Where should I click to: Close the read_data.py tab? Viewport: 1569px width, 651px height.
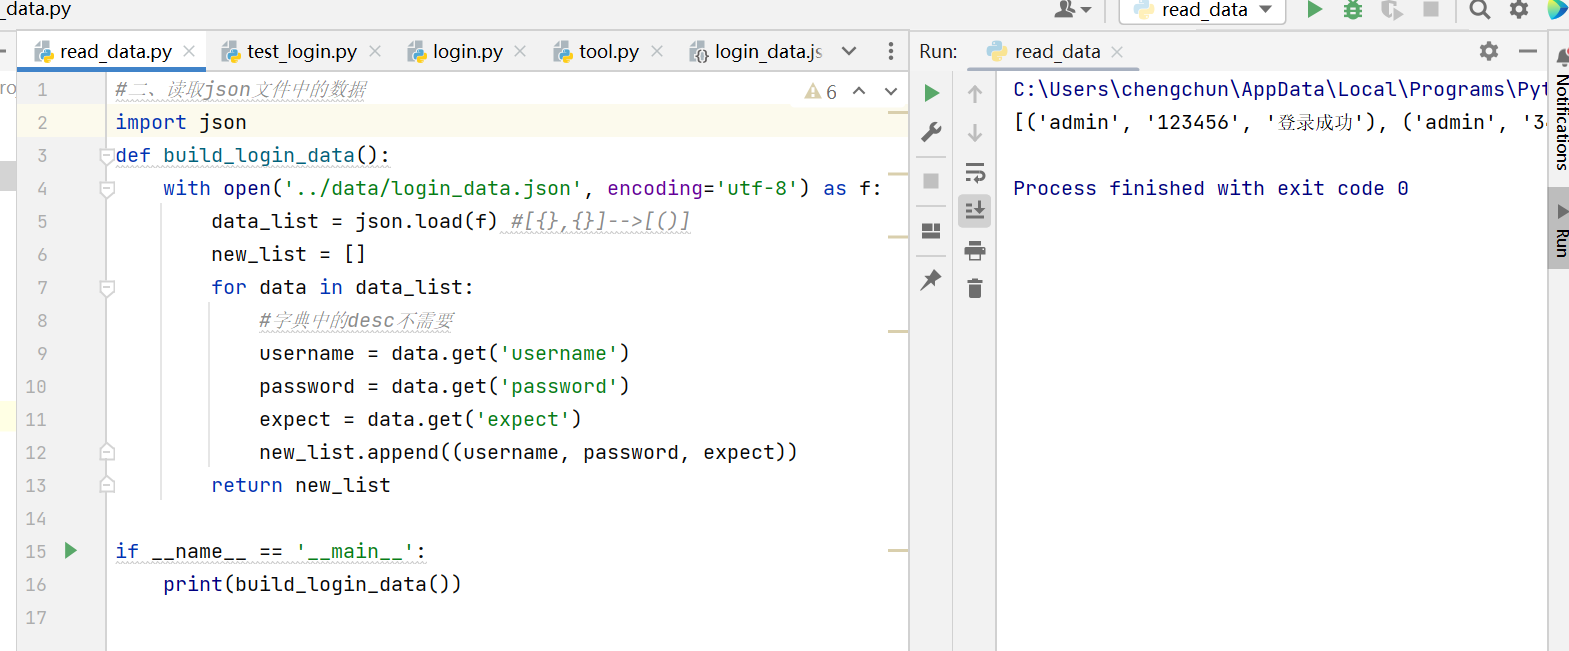[x=189, y=51]
